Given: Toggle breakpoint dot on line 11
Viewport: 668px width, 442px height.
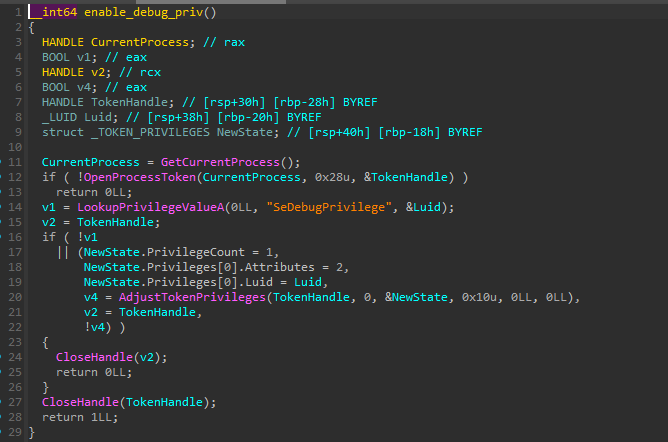Looking at the screenshot, I should click(x=7, y=162).
